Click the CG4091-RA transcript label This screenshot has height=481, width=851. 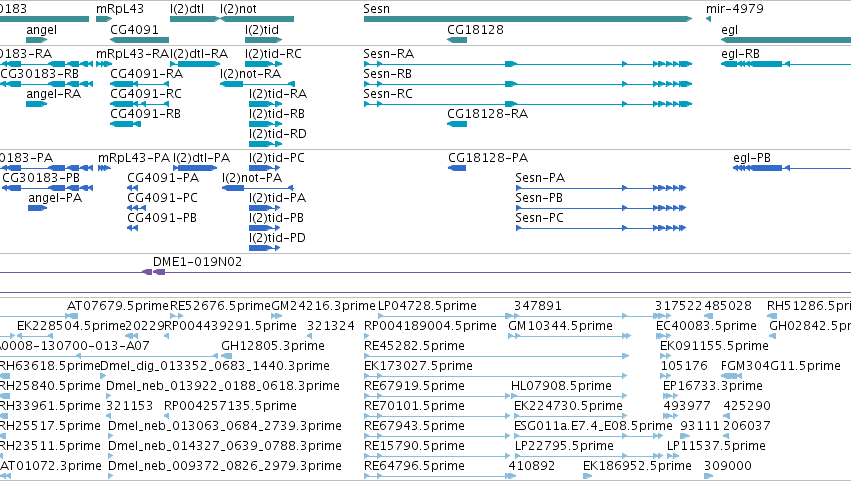click(147, 74)
